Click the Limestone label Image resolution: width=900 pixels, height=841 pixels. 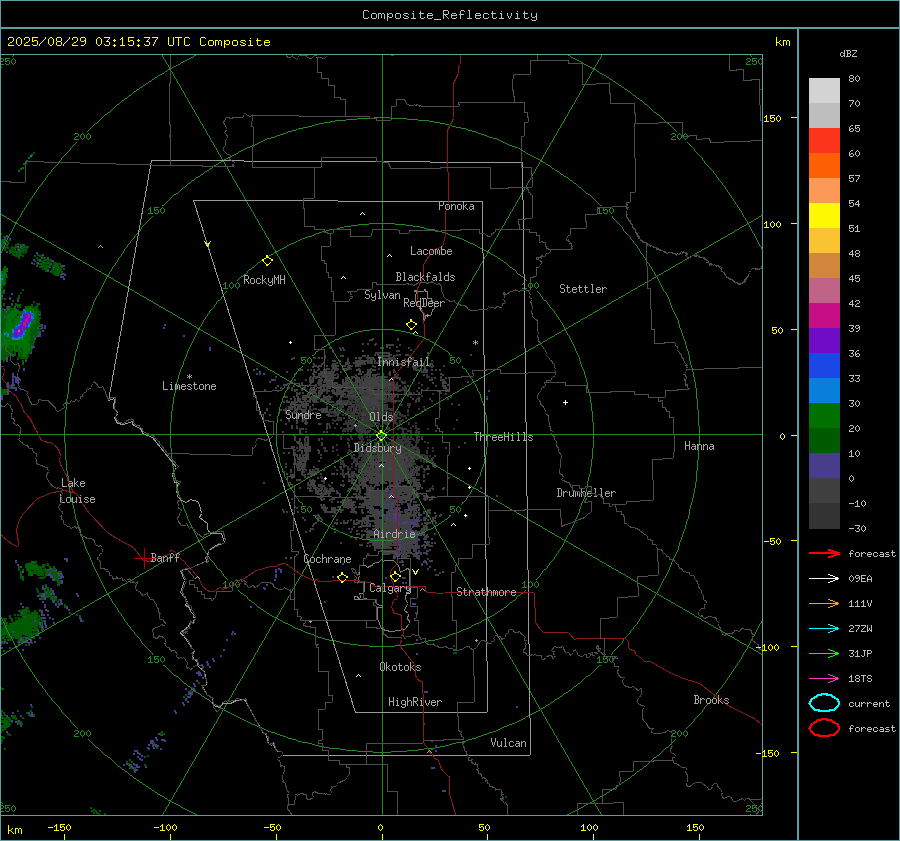point(189,386)
